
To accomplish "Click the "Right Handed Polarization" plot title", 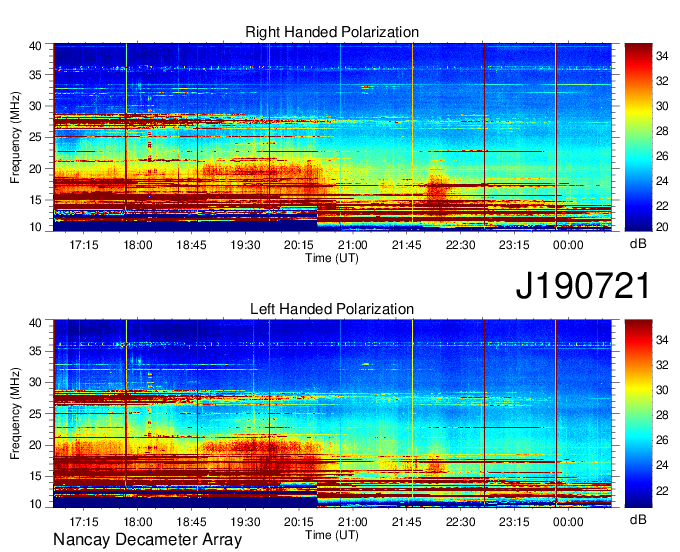I will (x=332, y=32).
